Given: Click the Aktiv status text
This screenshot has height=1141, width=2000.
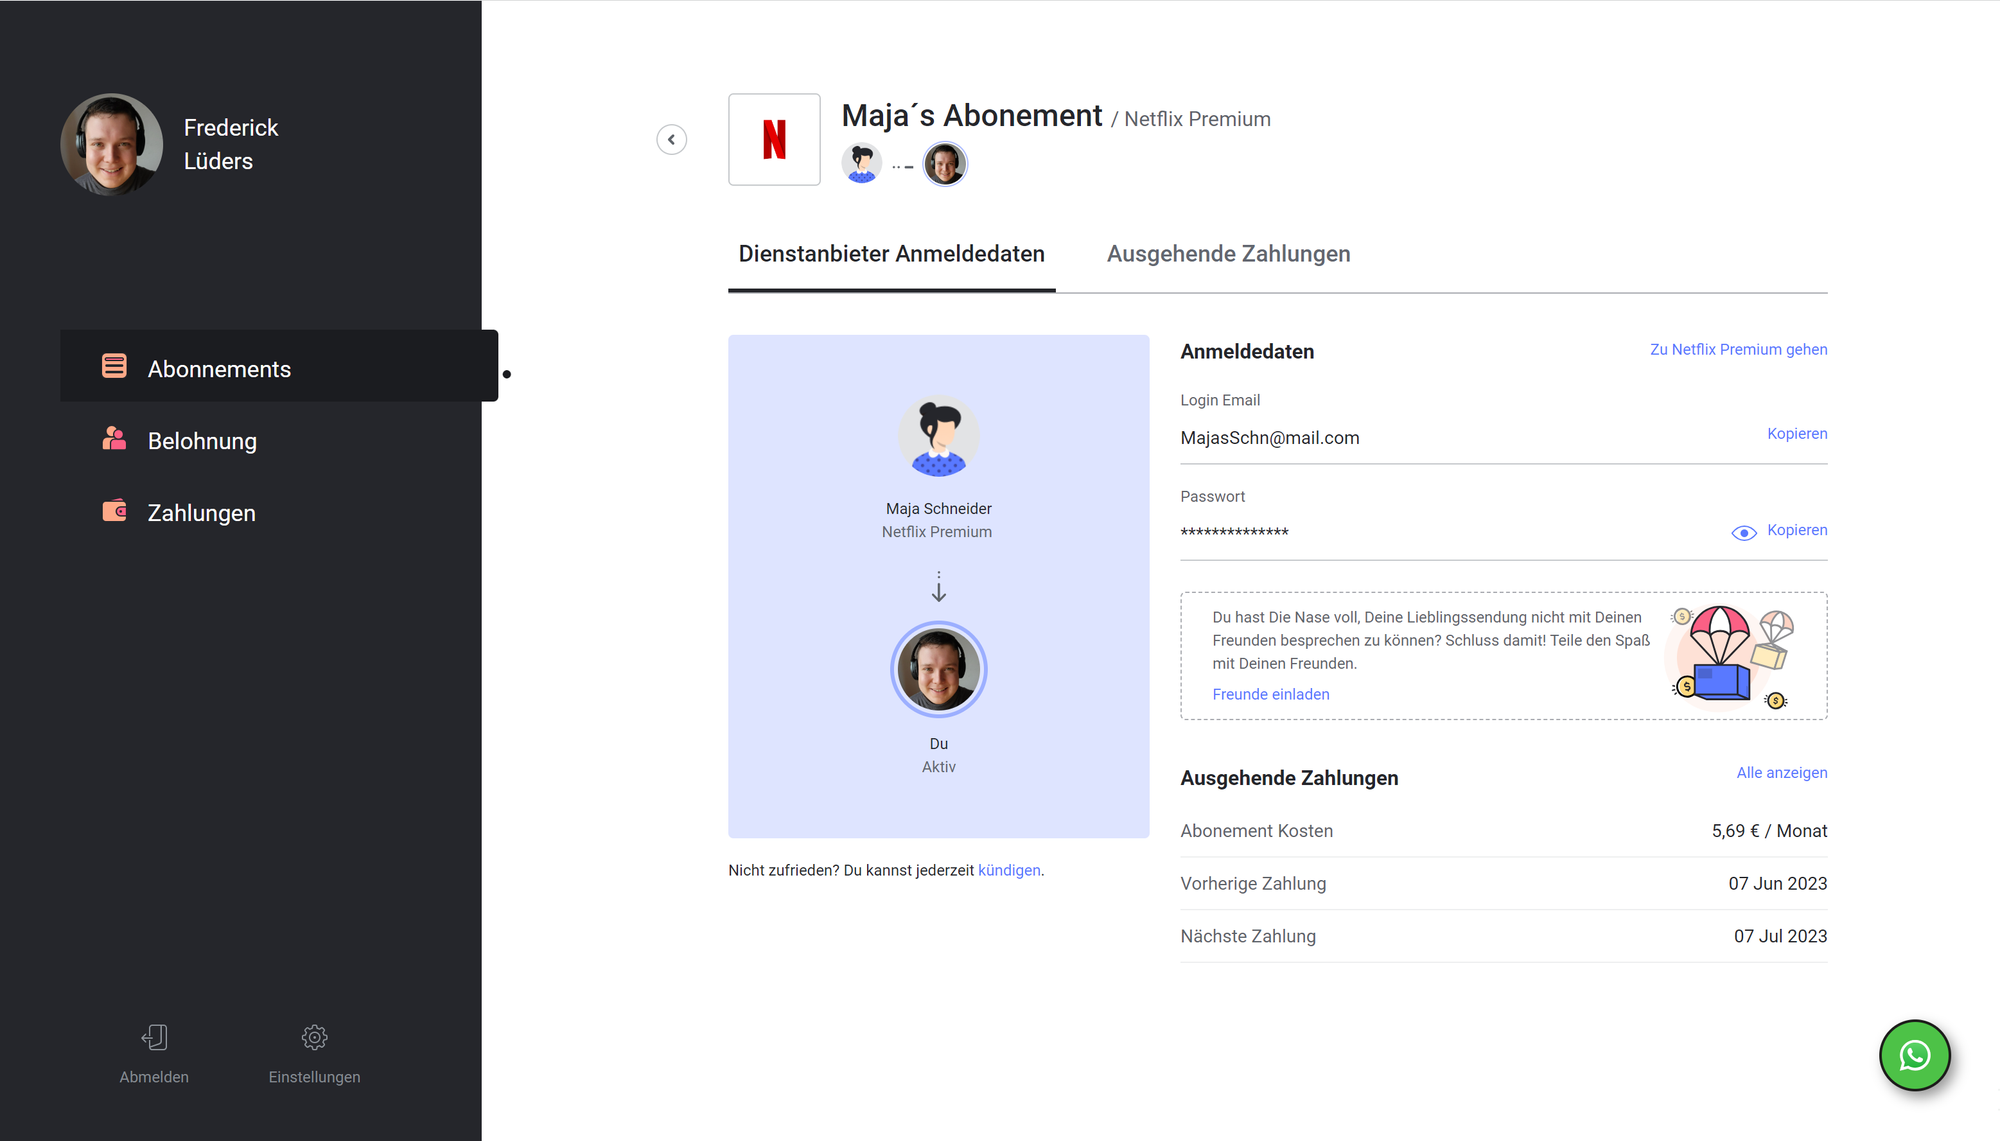Looking at the screenshot, I should pos(938,767).
